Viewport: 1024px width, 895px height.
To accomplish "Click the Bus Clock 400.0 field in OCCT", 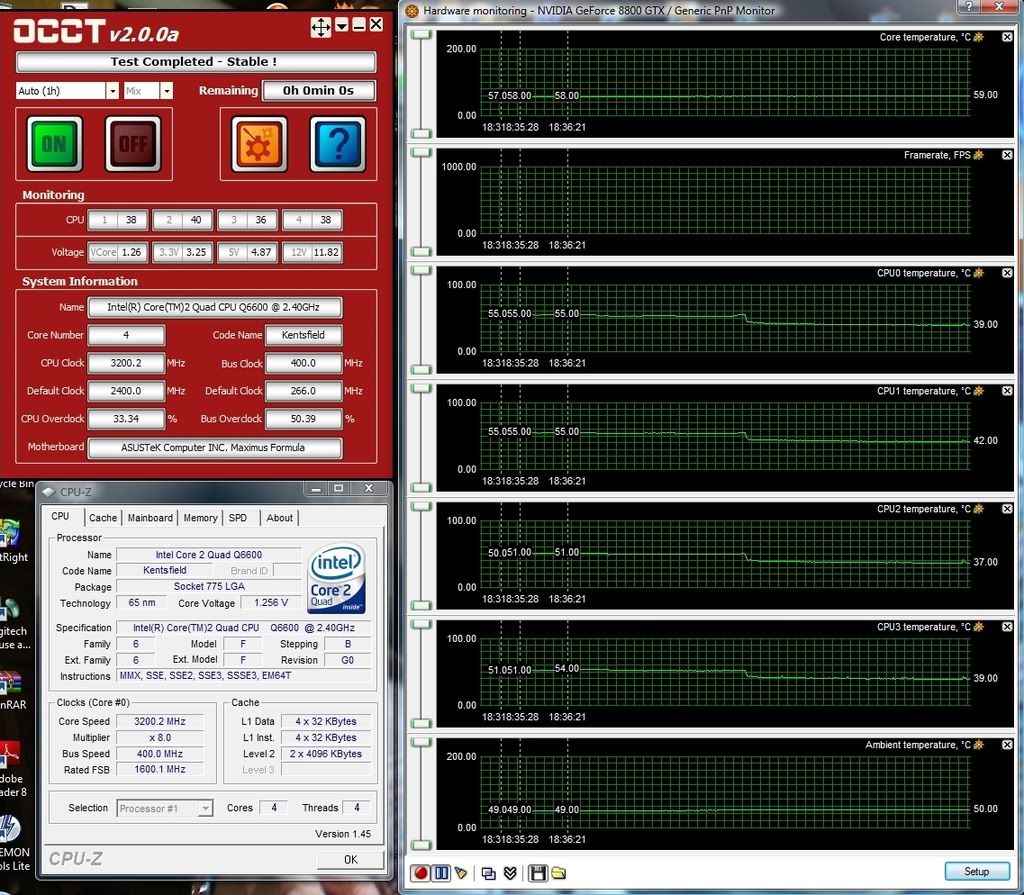I will coord(303,363).
